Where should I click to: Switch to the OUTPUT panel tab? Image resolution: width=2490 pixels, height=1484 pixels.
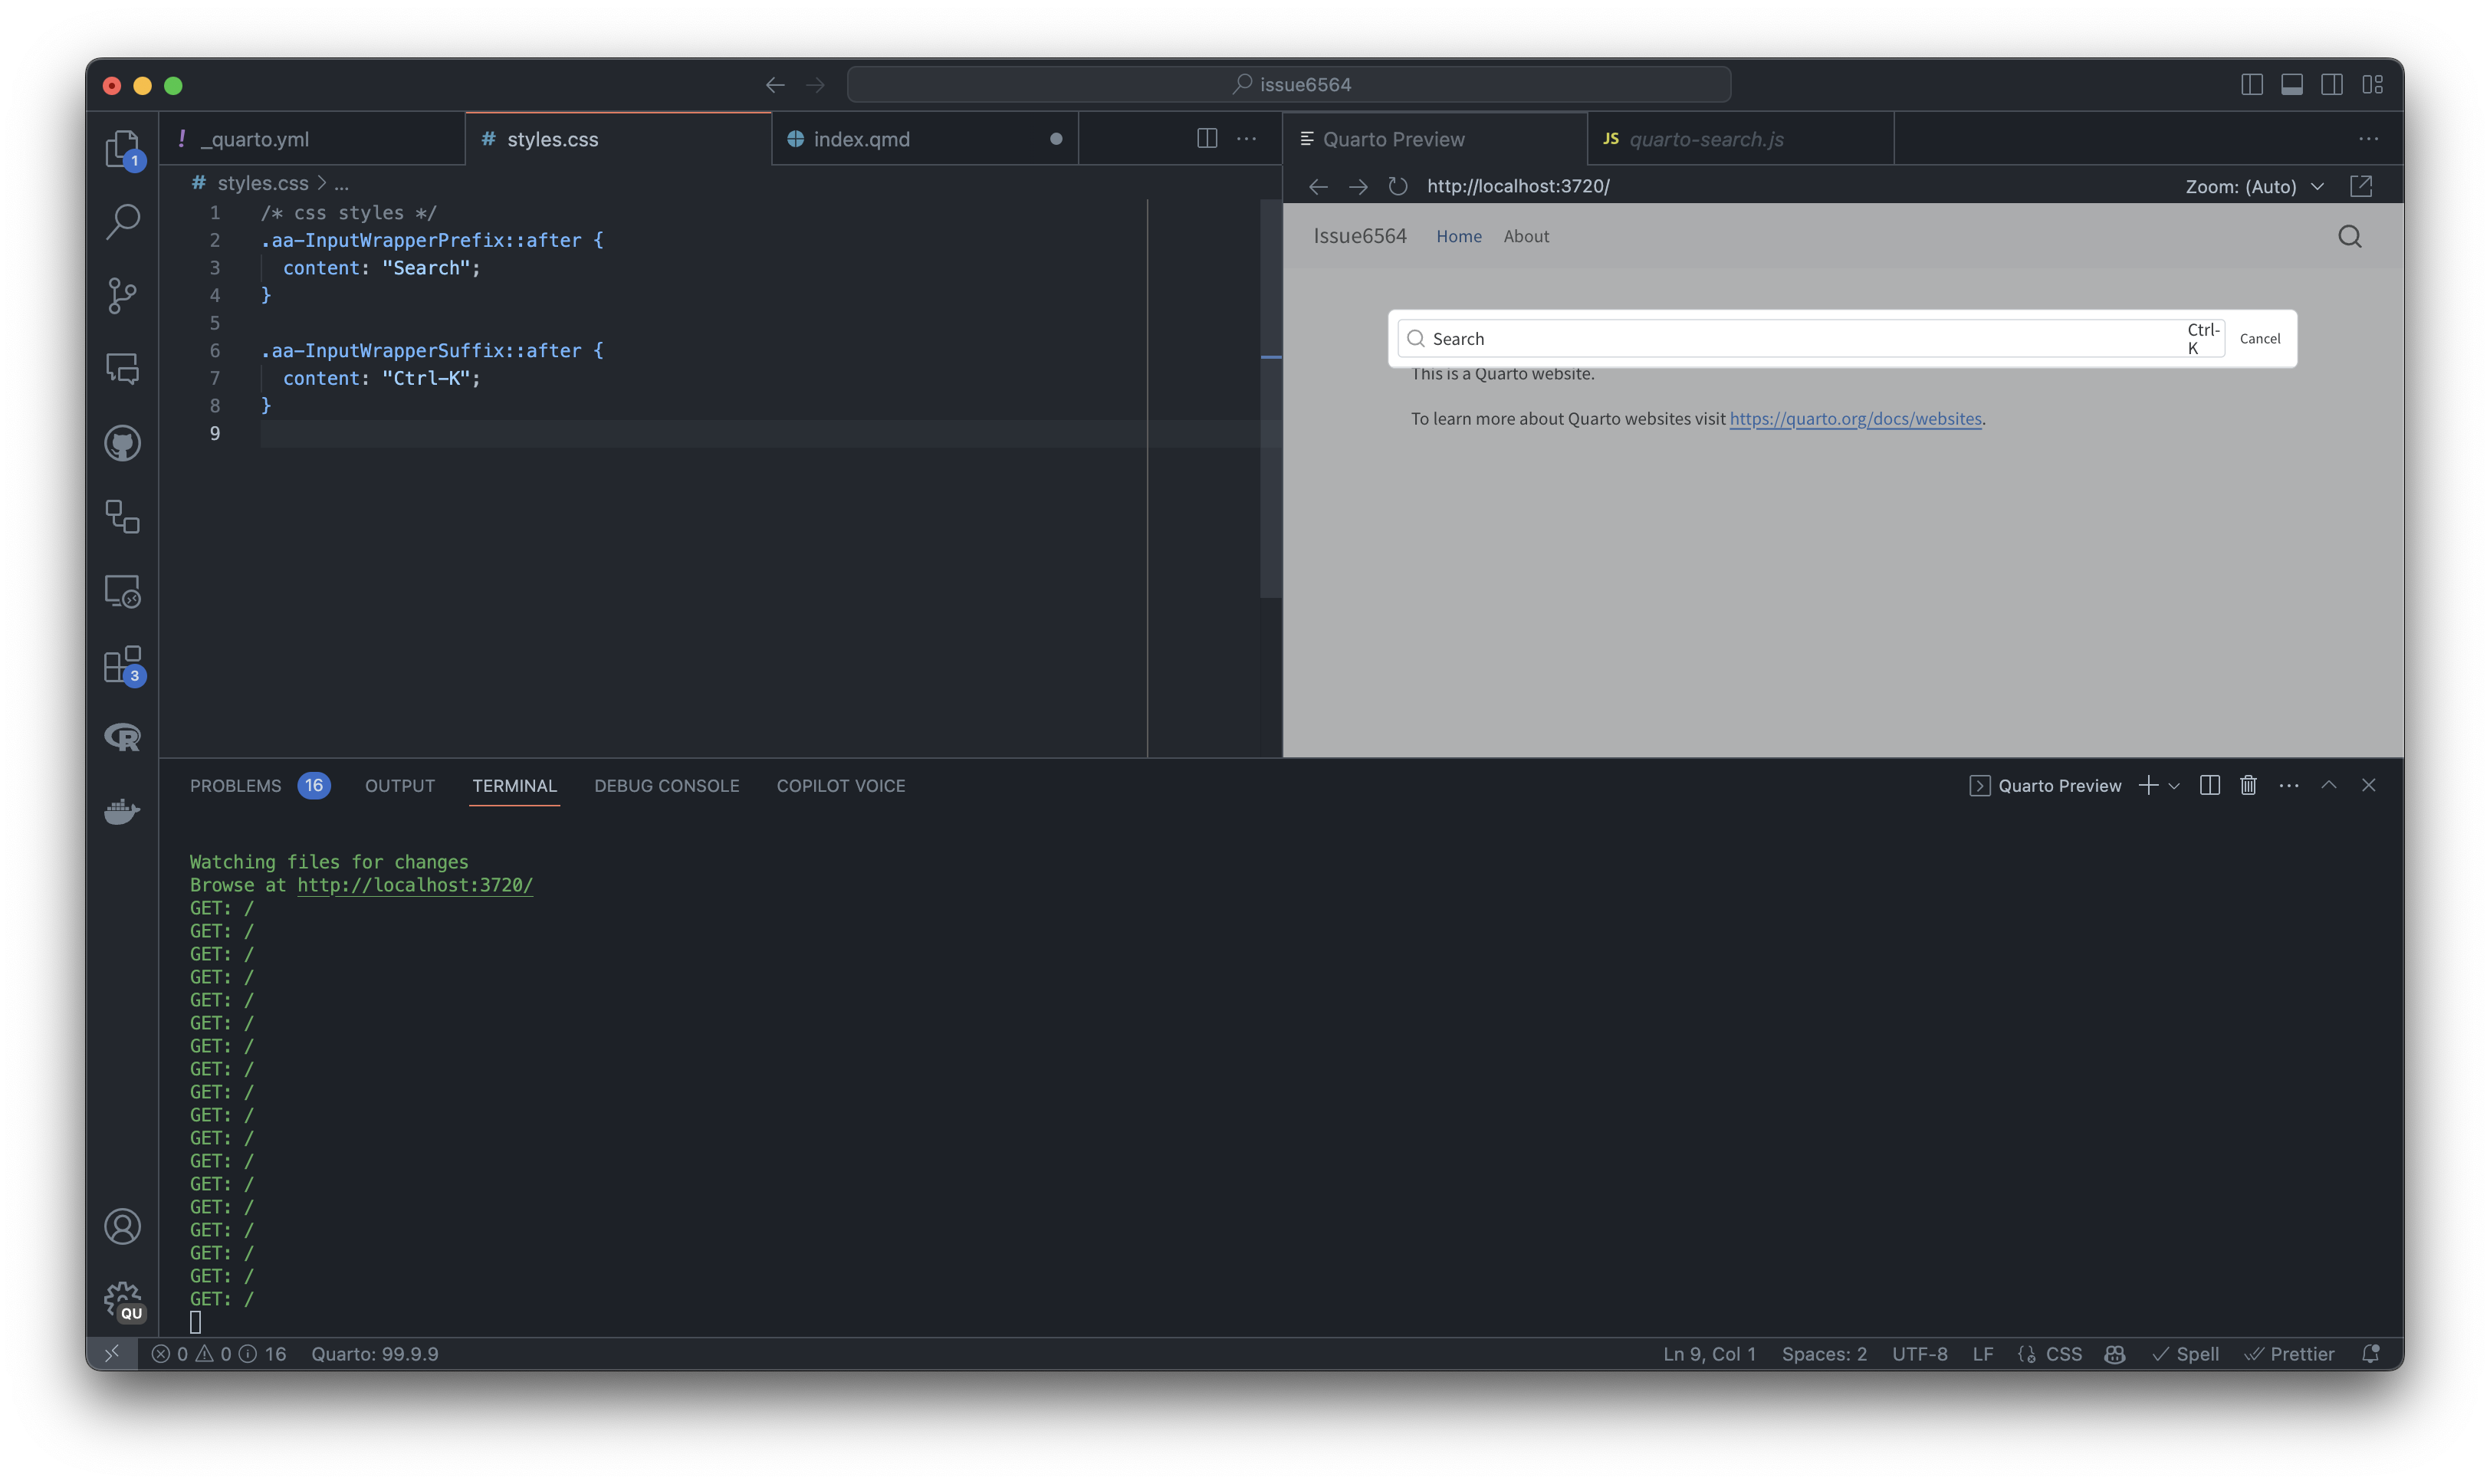click(400, 786)
